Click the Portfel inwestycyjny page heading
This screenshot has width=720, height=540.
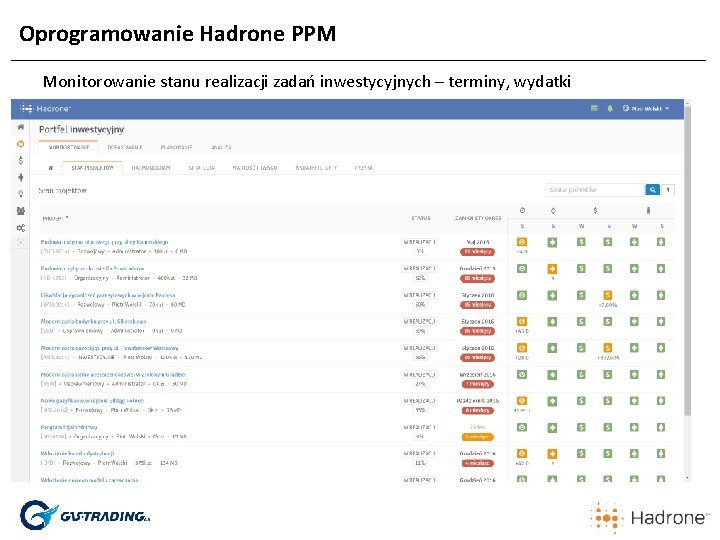point(81,129)
